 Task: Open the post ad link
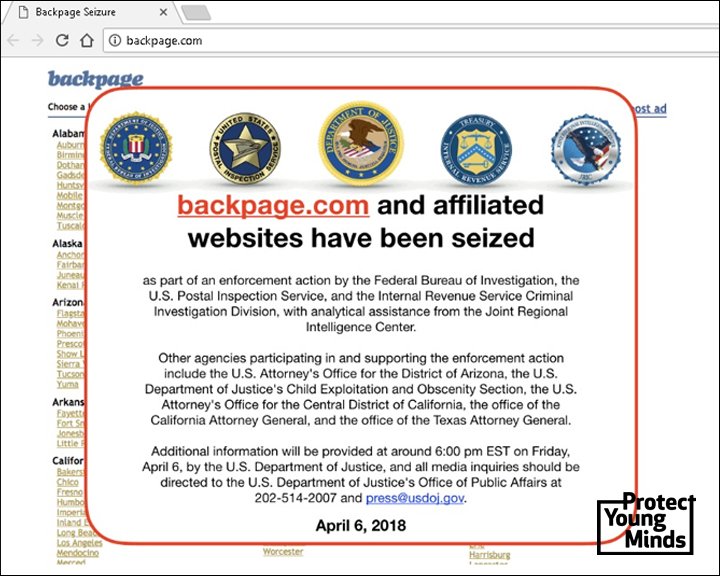pyautogui.click(x=648, y=109)
